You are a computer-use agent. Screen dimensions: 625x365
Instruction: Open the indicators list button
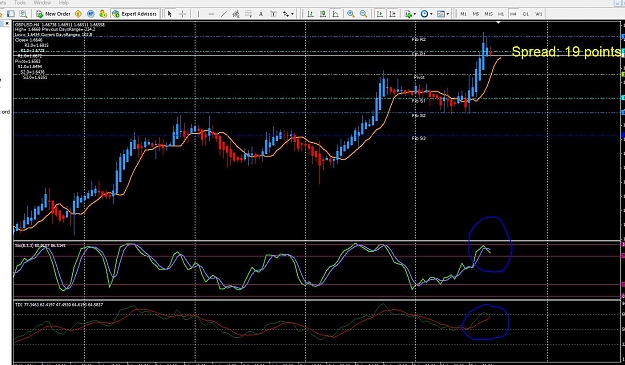coord(408,14)
